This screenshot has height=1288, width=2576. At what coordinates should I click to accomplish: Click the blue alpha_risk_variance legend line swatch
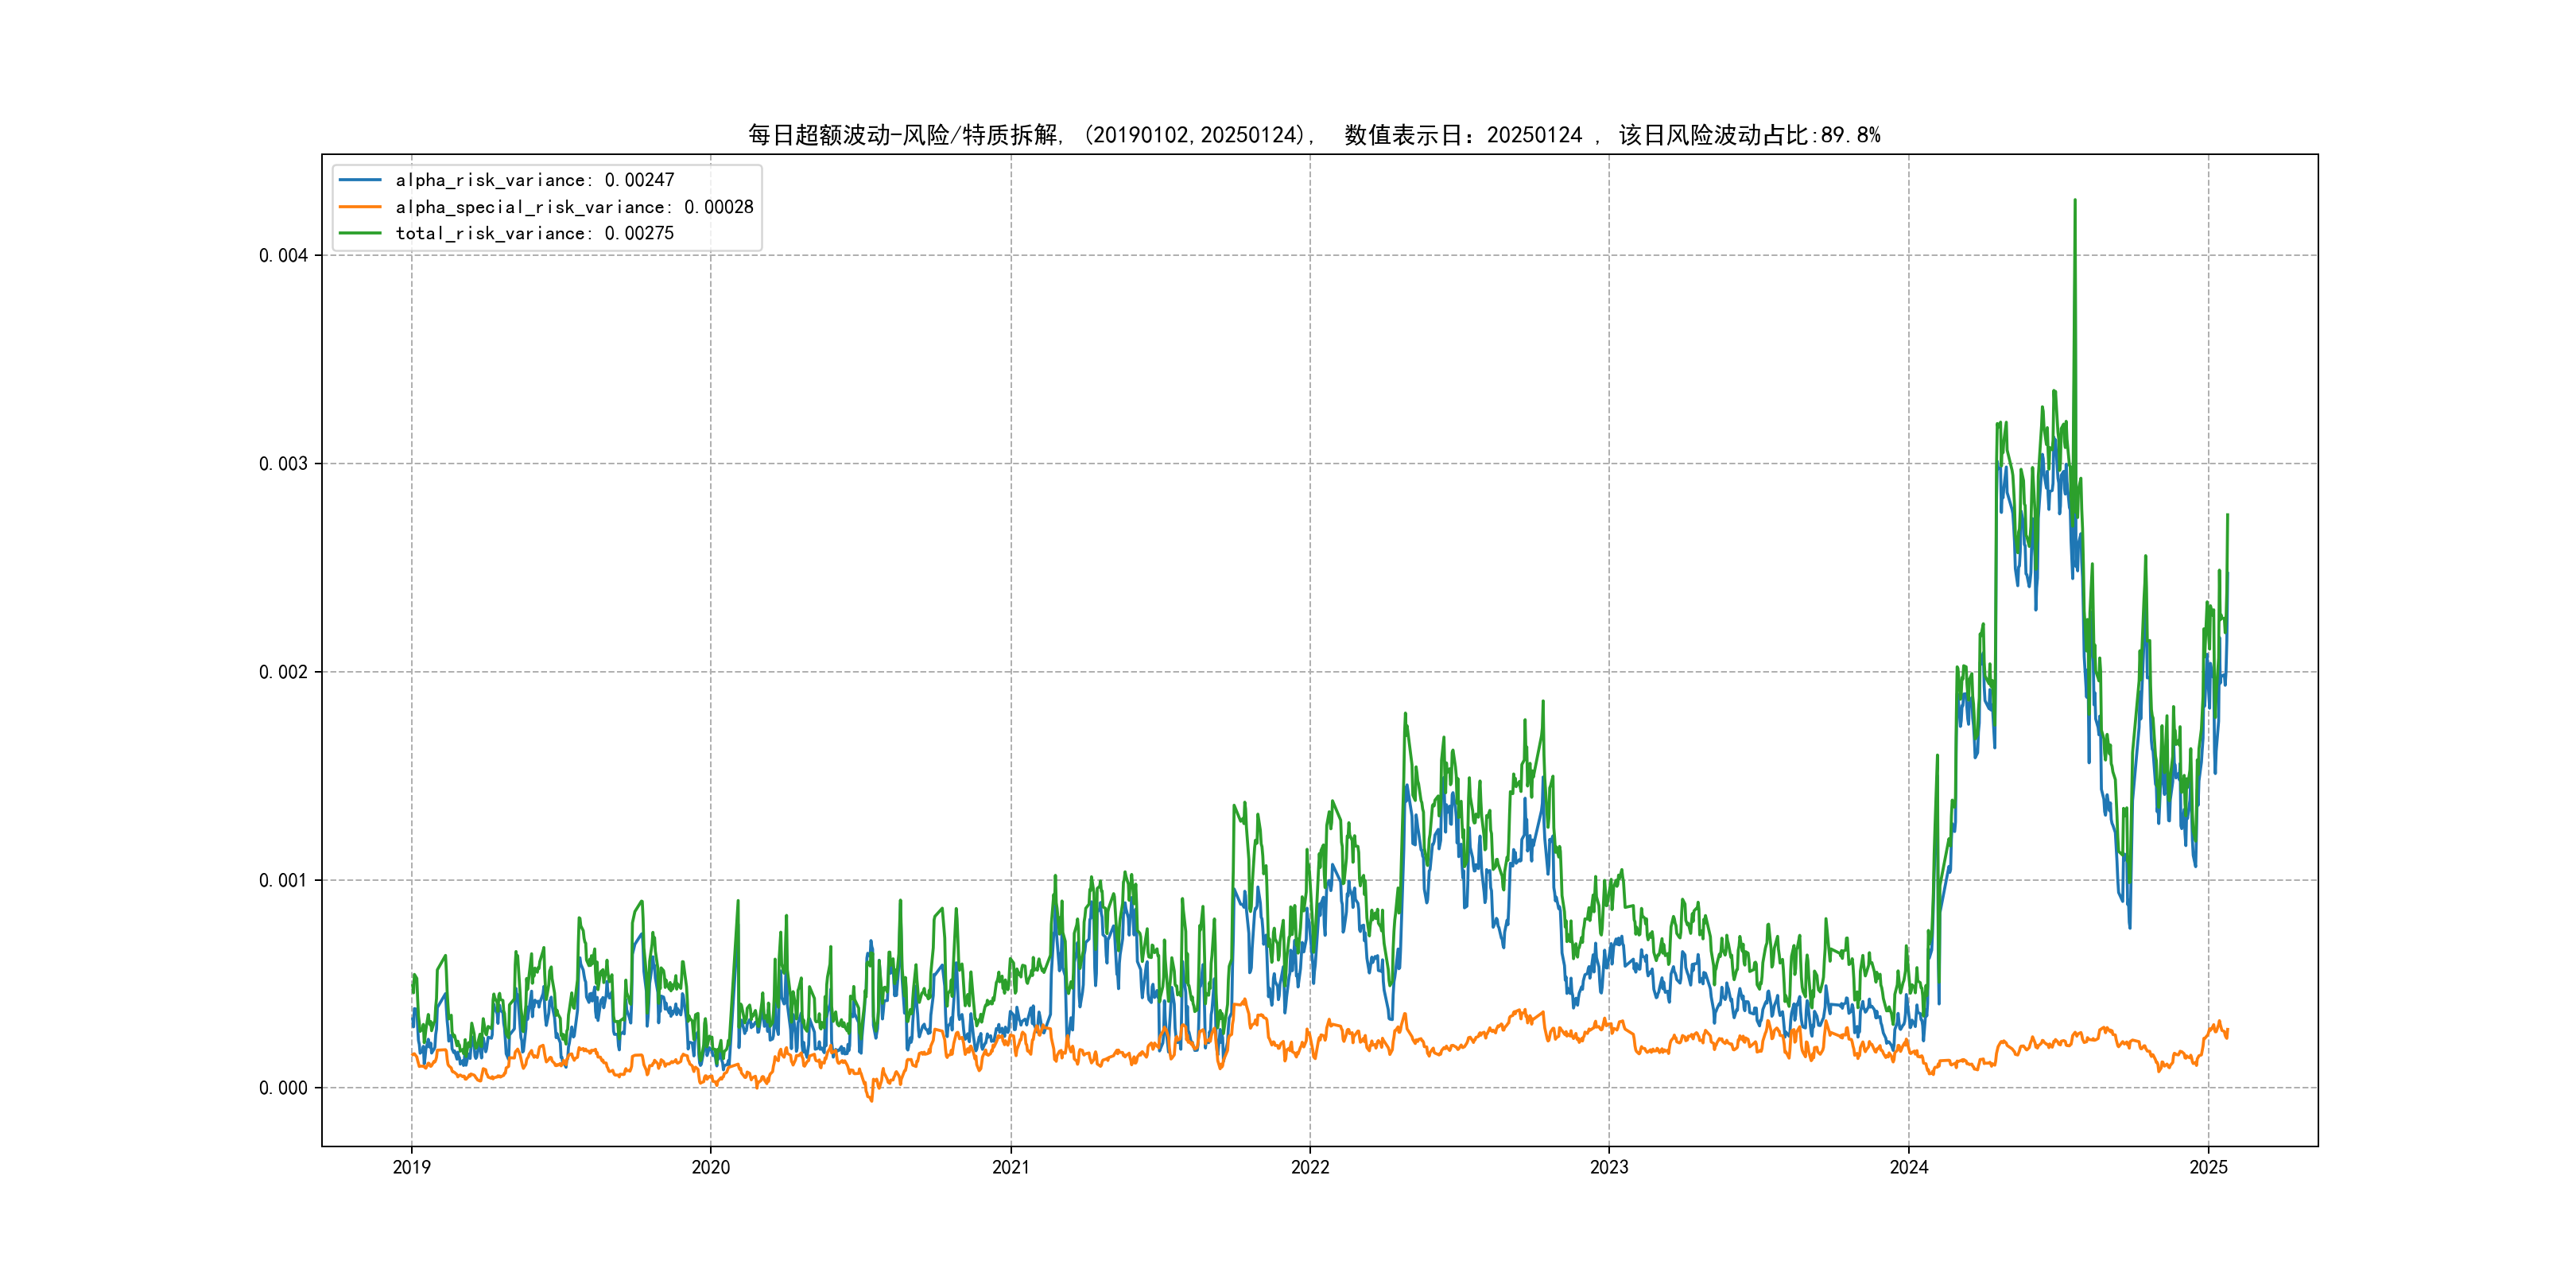click(360, 180)
